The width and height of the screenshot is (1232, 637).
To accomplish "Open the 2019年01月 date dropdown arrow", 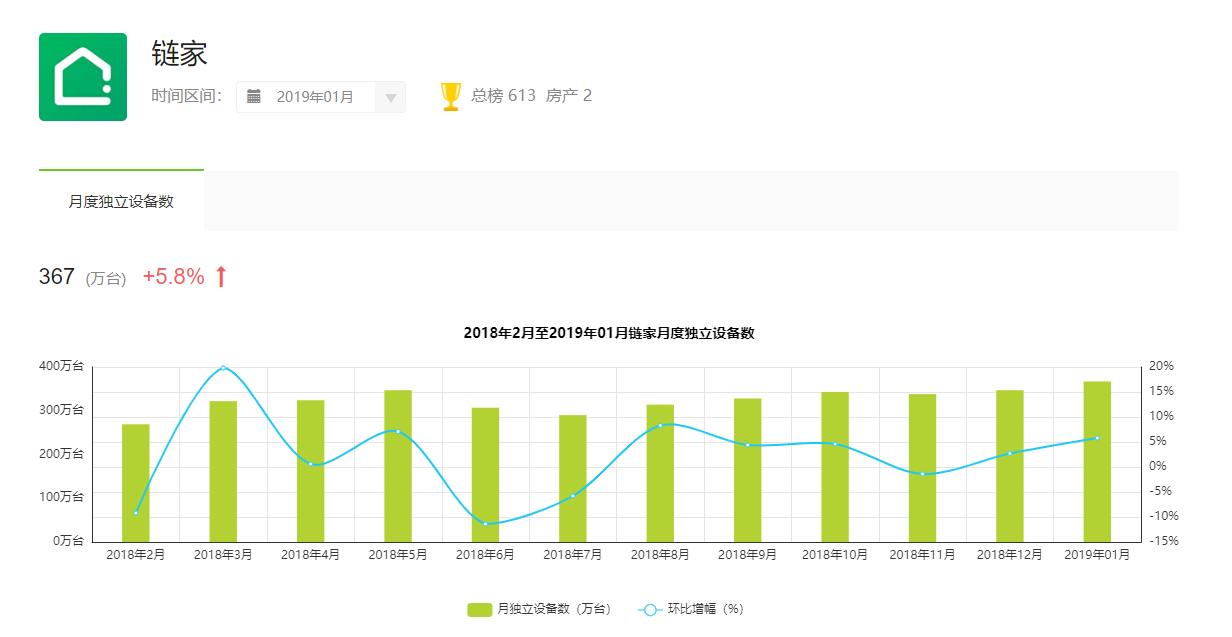I will coord(390,98).
